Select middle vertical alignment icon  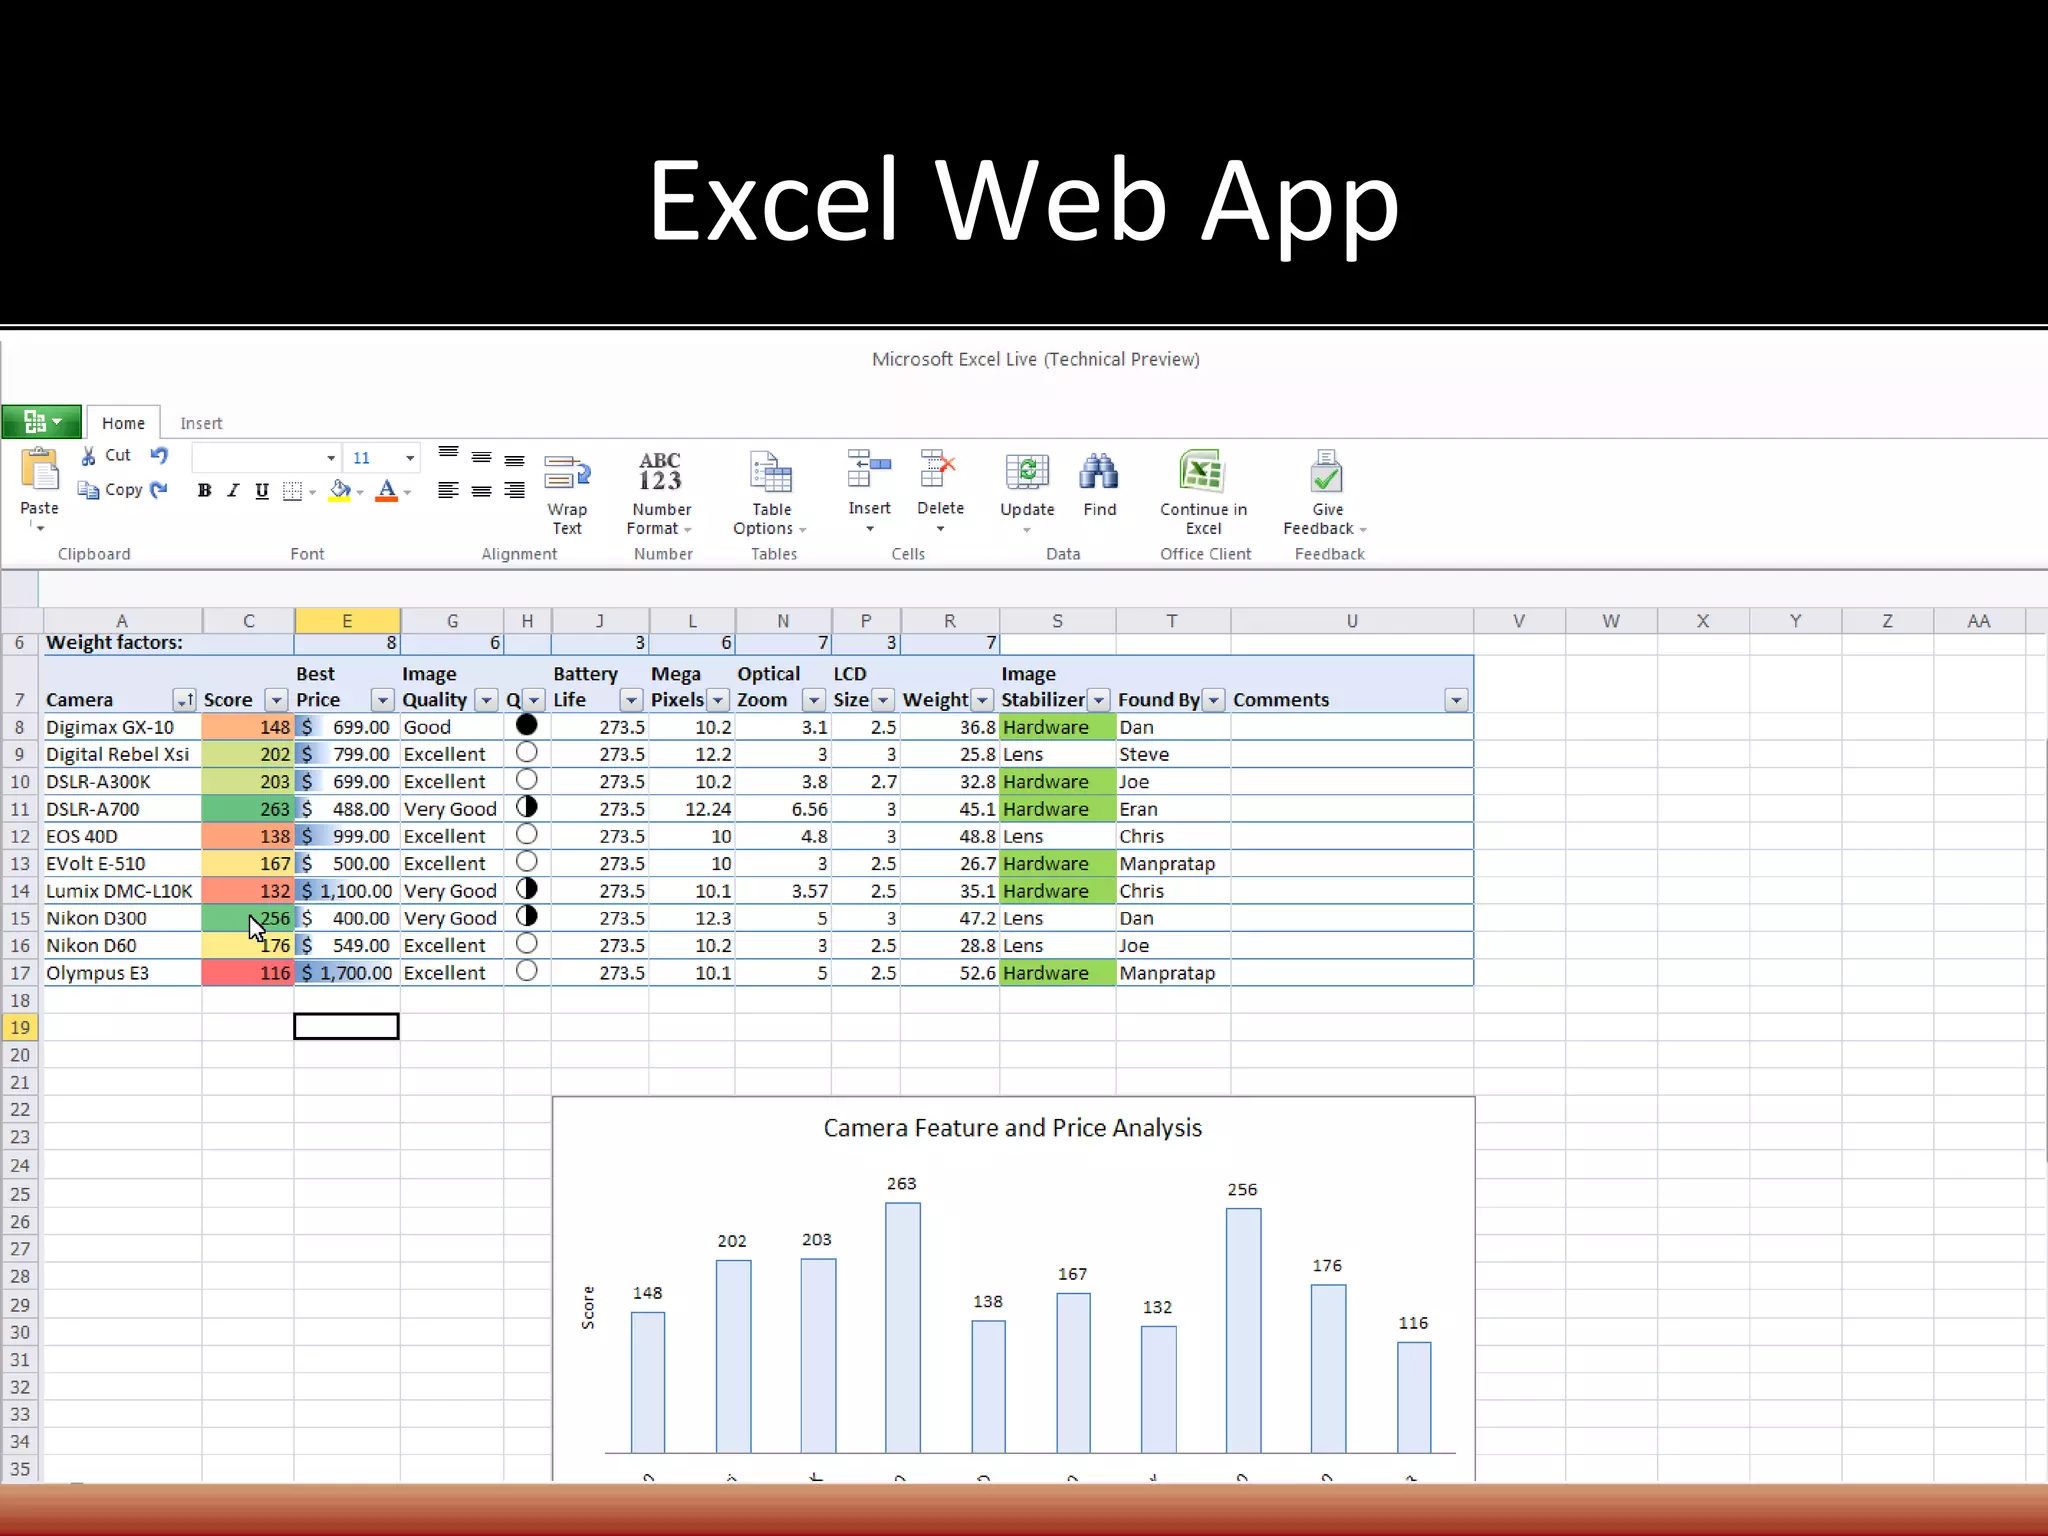click(481, 457)
